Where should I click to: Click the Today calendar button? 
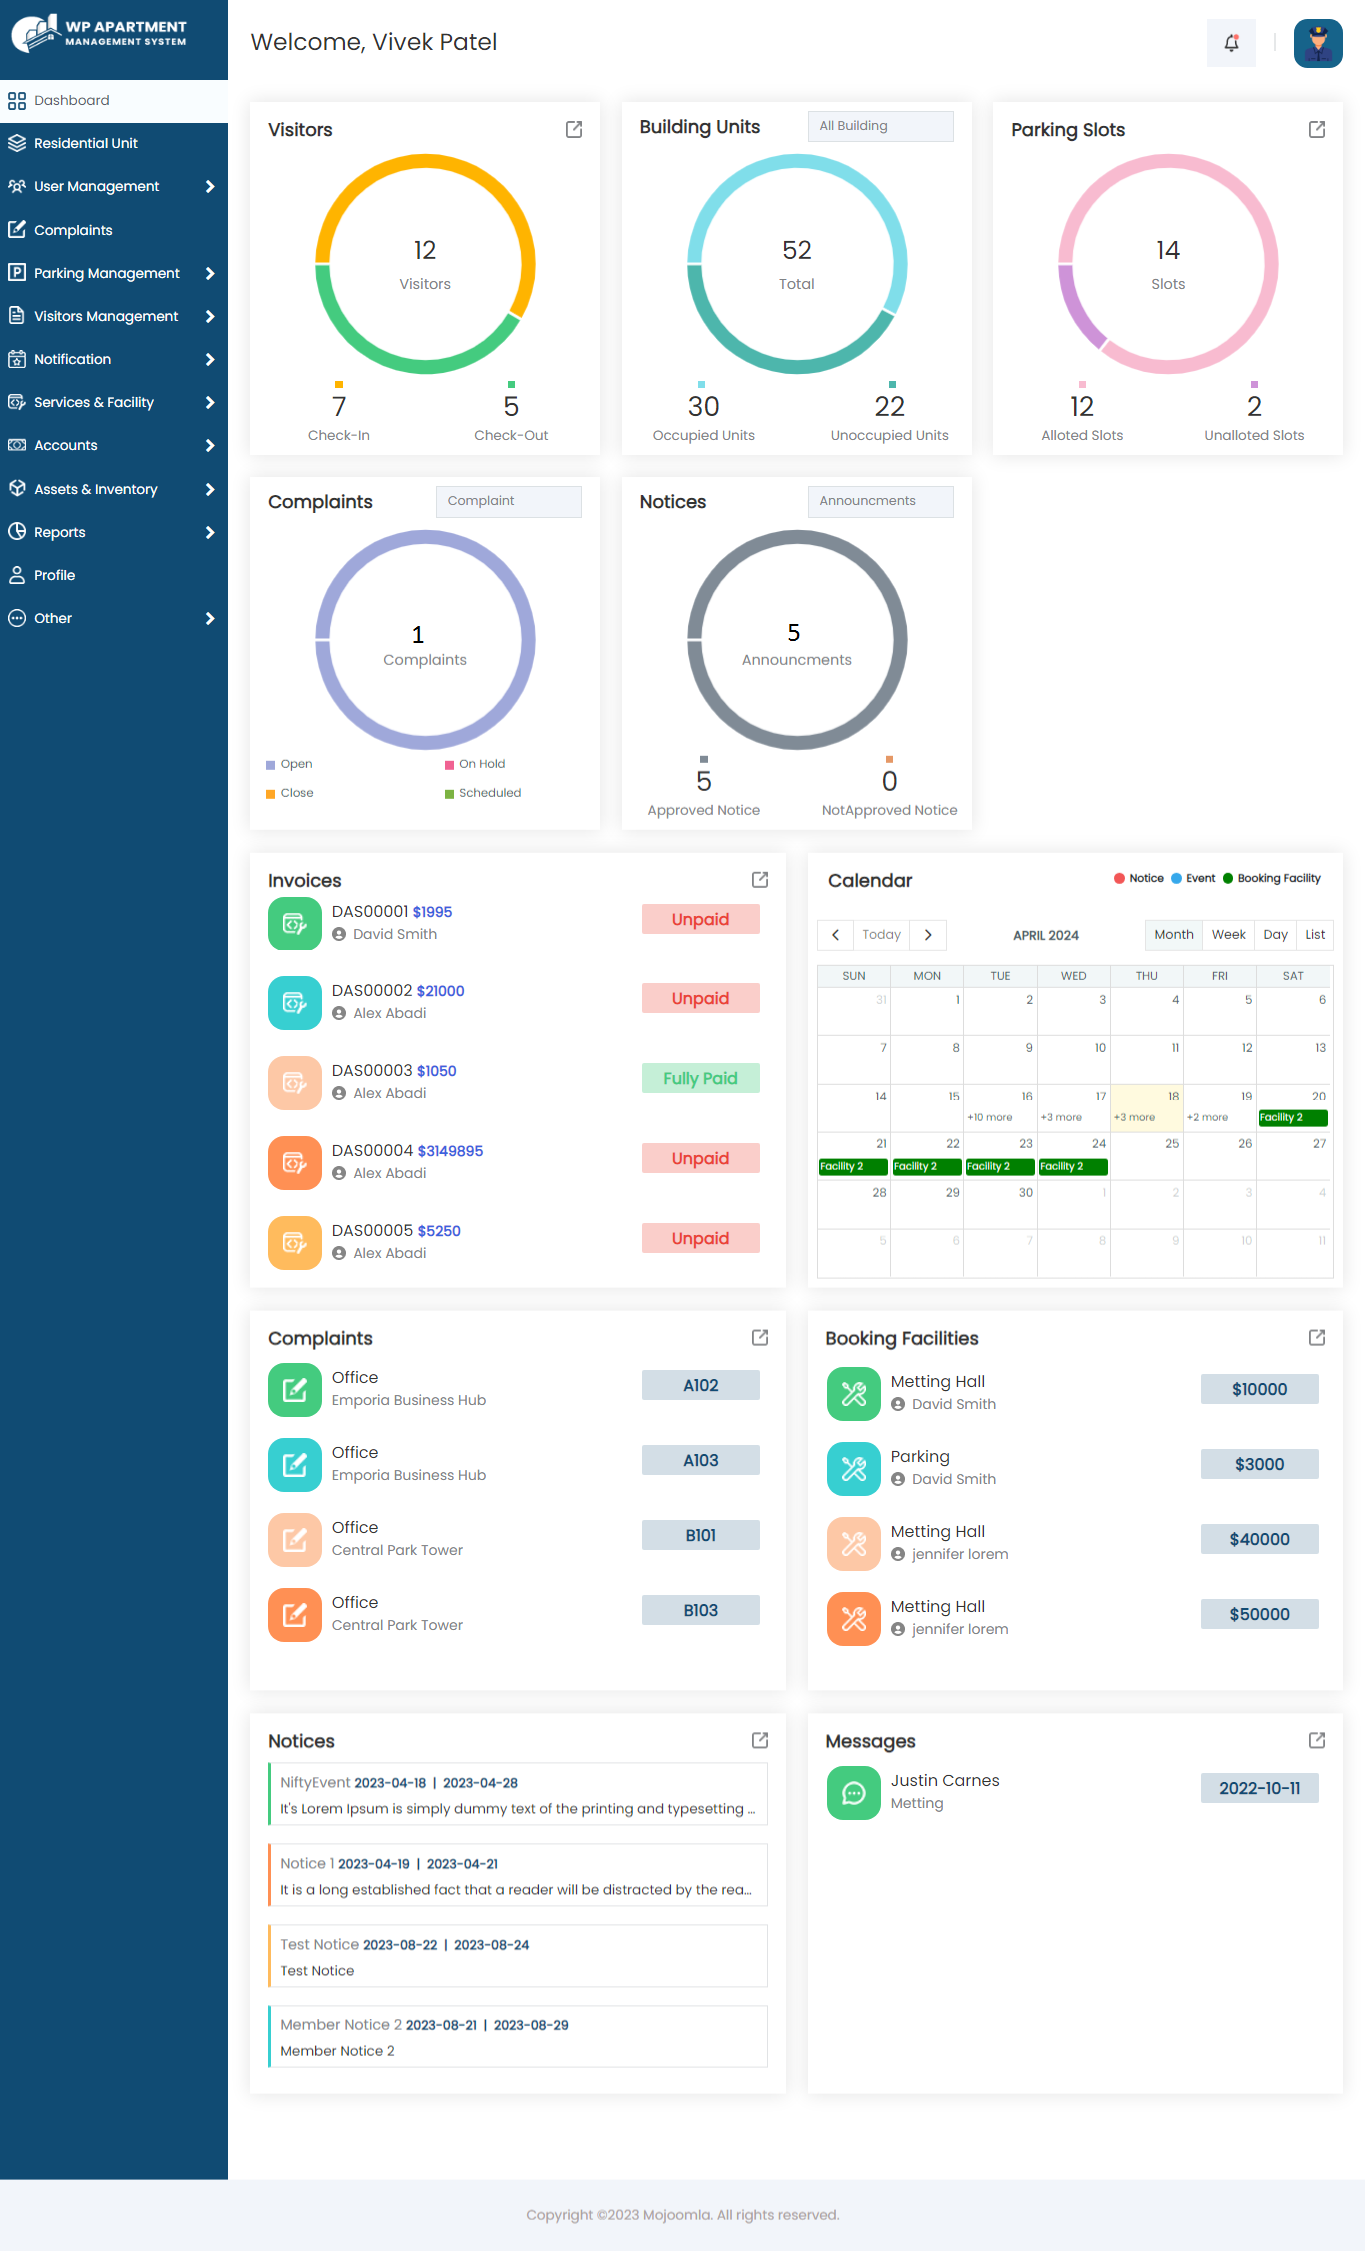click(881, 935)
